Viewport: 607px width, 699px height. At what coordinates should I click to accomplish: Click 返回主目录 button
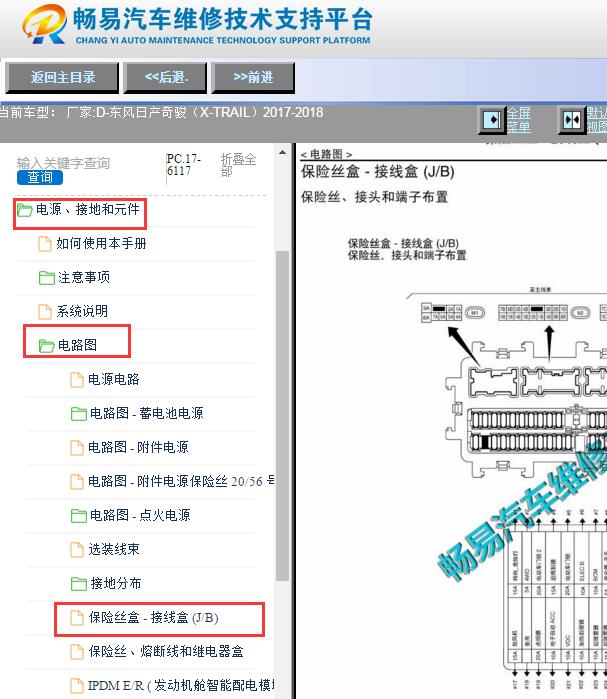click(x=62, y=78)
